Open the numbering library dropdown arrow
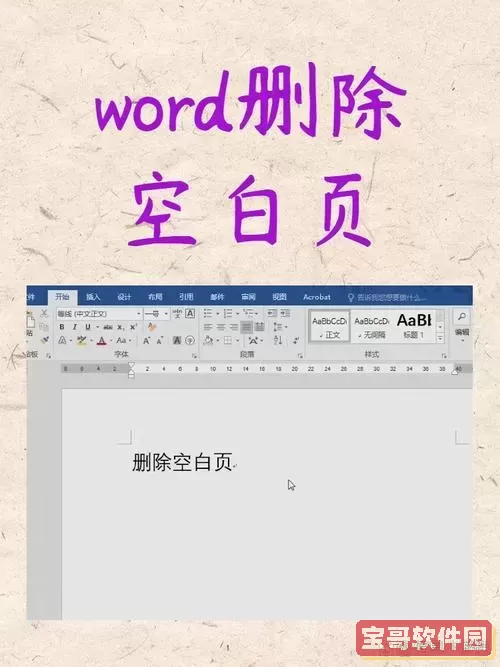The width and height of the screenshot is (500, 667). coord(237,314)
